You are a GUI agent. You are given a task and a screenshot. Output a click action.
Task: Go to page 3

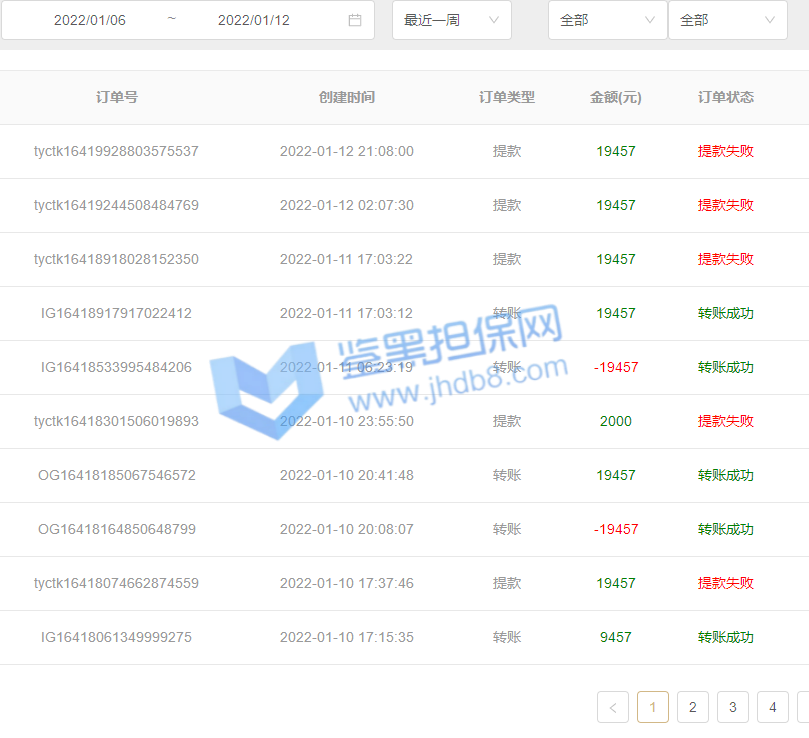click(733, 707)
